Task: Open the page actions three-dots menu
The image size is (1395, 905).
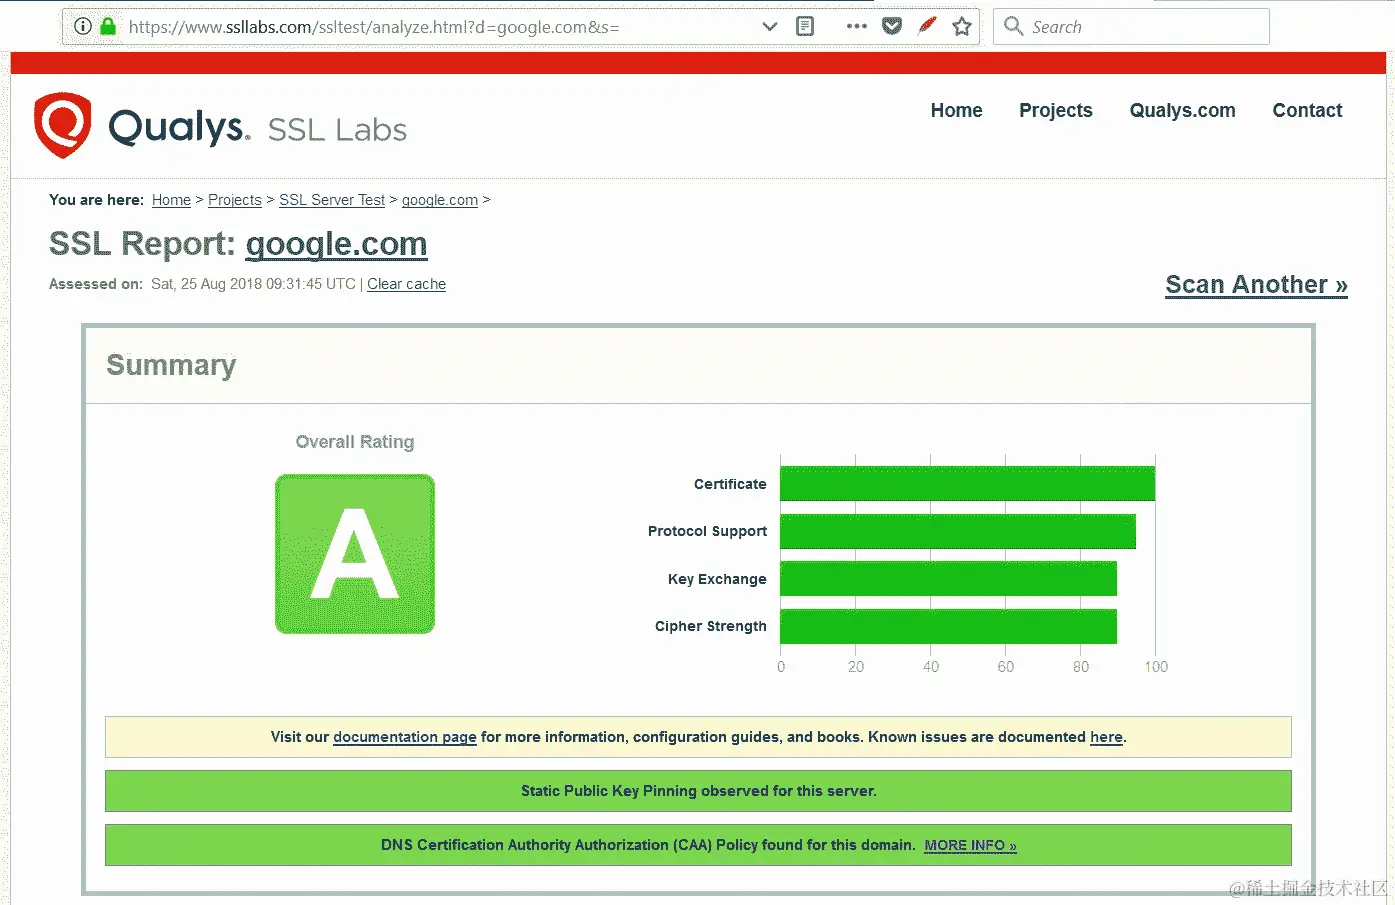Action: 856,27
